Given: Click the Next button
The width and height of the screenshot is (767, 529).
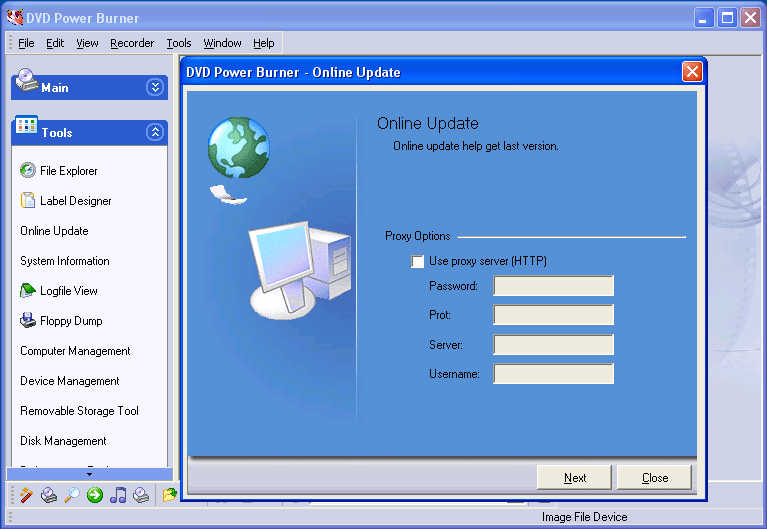Looking at the screenshot, I should (574, 478).
